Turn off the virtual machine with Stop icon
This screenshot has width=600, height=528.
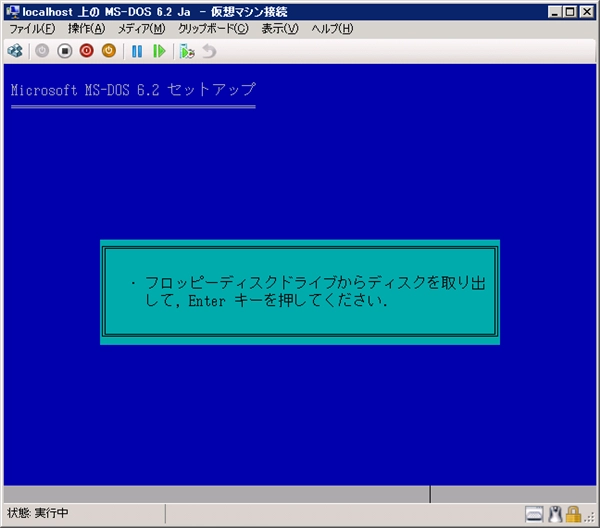pyautogui.click(x=65, y=51)
